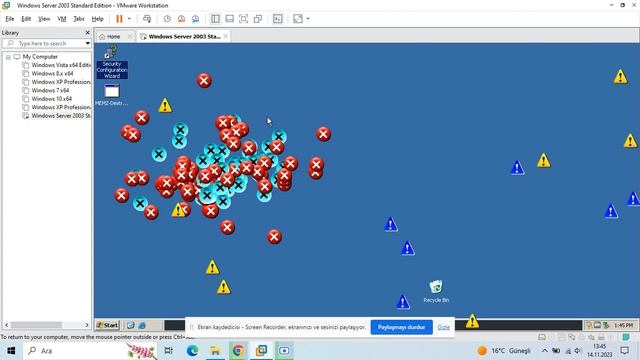Toggle the console view button

tap(278, 19)
